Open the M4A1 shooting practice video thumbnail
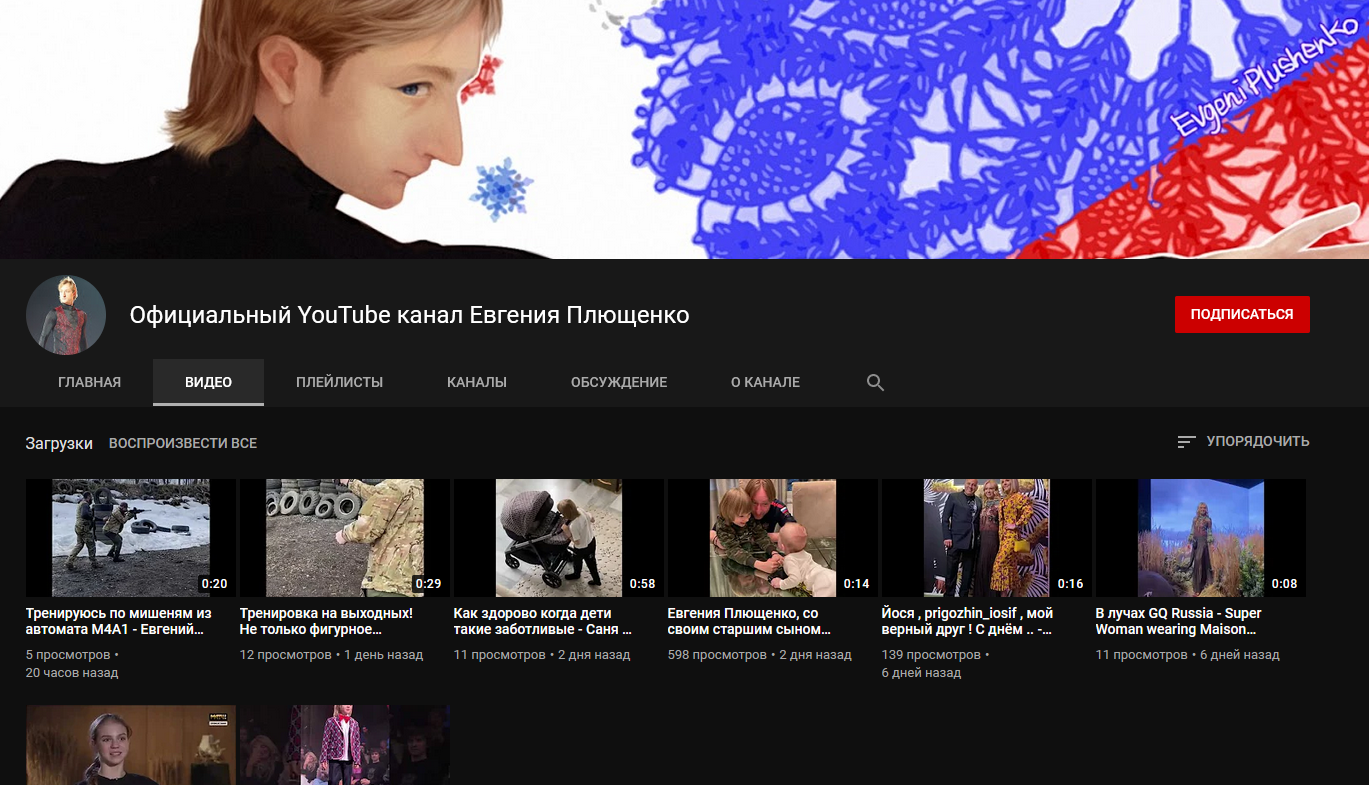The image size is (1369, 785). (130, 538)
